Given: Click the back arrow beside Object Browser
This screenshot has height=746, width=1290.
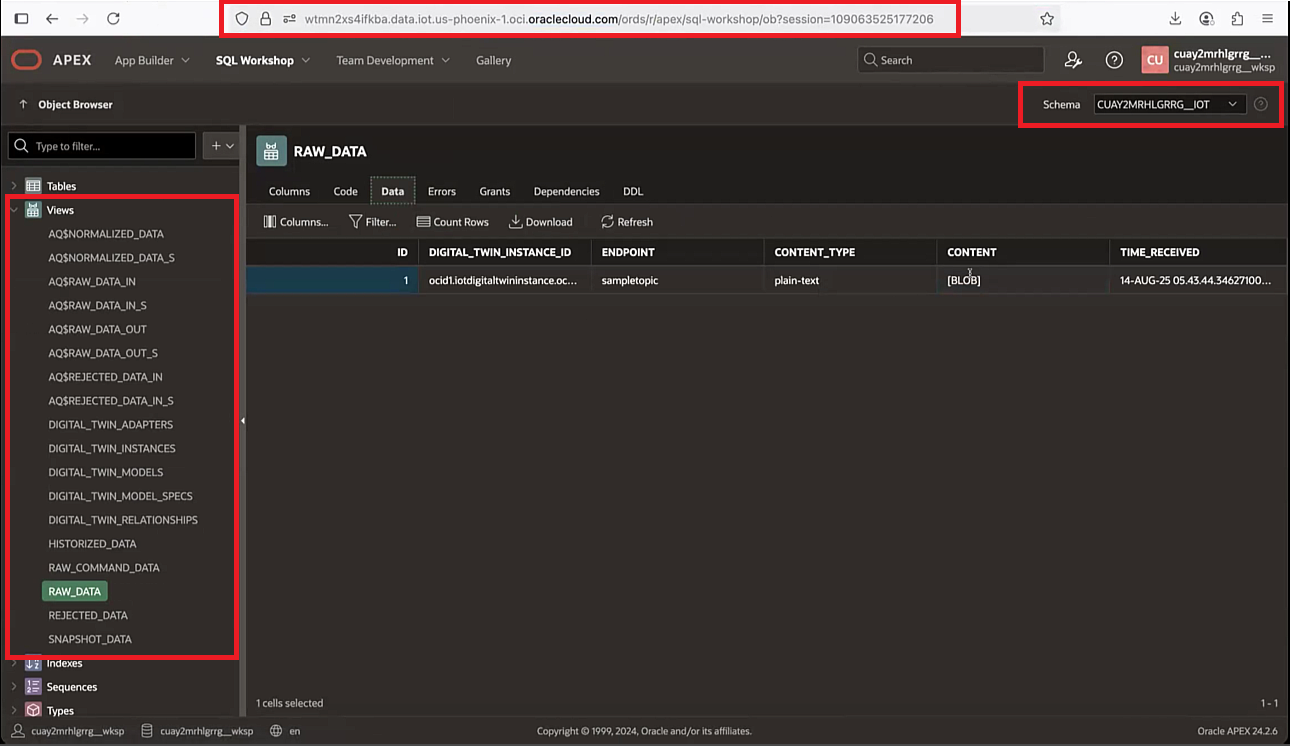Looking at the screenshot, I should [x=22, y=103].
